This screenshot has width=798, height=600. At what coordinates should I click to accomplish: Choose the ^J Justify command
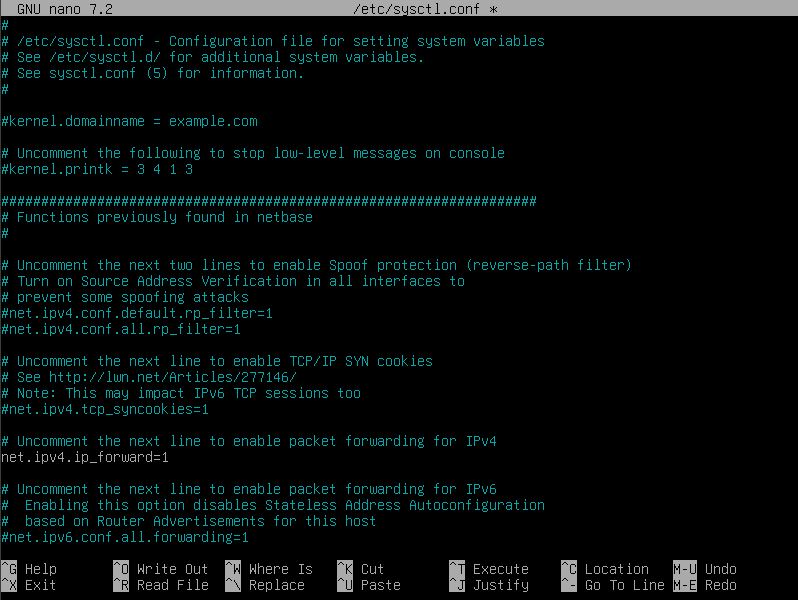click(x=488, y=585)
